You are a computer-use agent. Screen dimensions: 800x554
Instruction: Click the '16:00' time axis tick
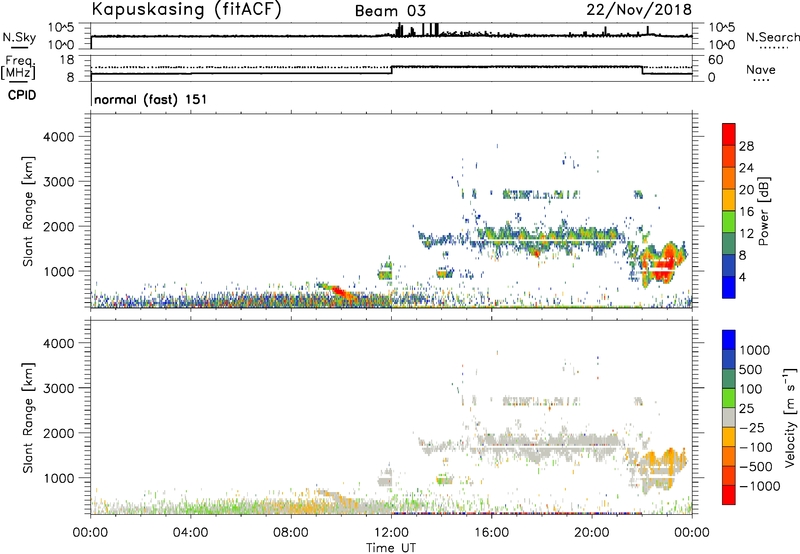tap(491, 533)
